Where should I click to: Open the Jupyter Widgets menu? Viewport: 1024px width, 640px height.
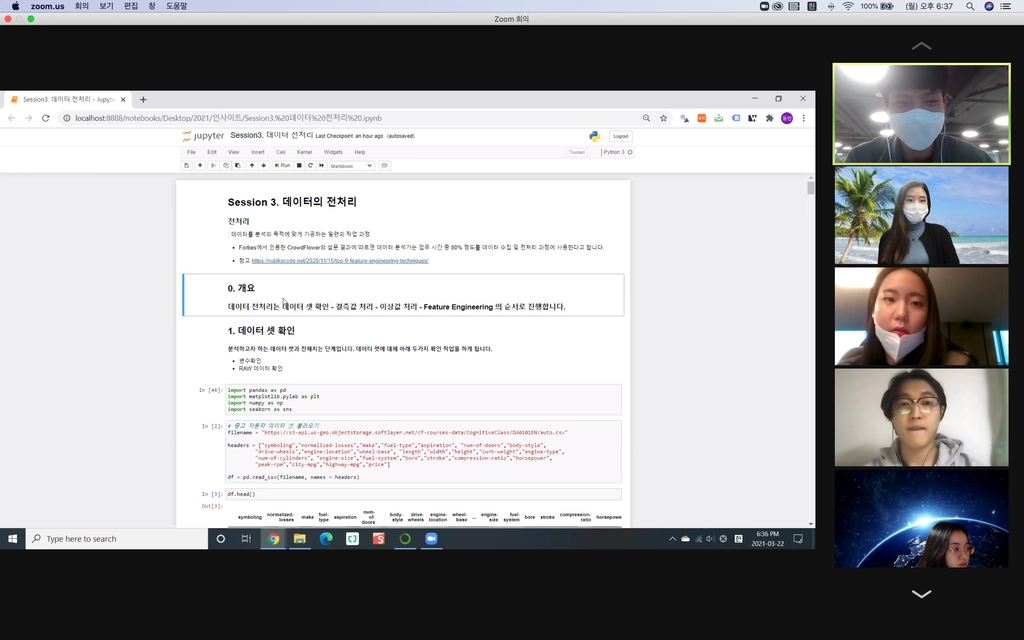click(333, 152)
